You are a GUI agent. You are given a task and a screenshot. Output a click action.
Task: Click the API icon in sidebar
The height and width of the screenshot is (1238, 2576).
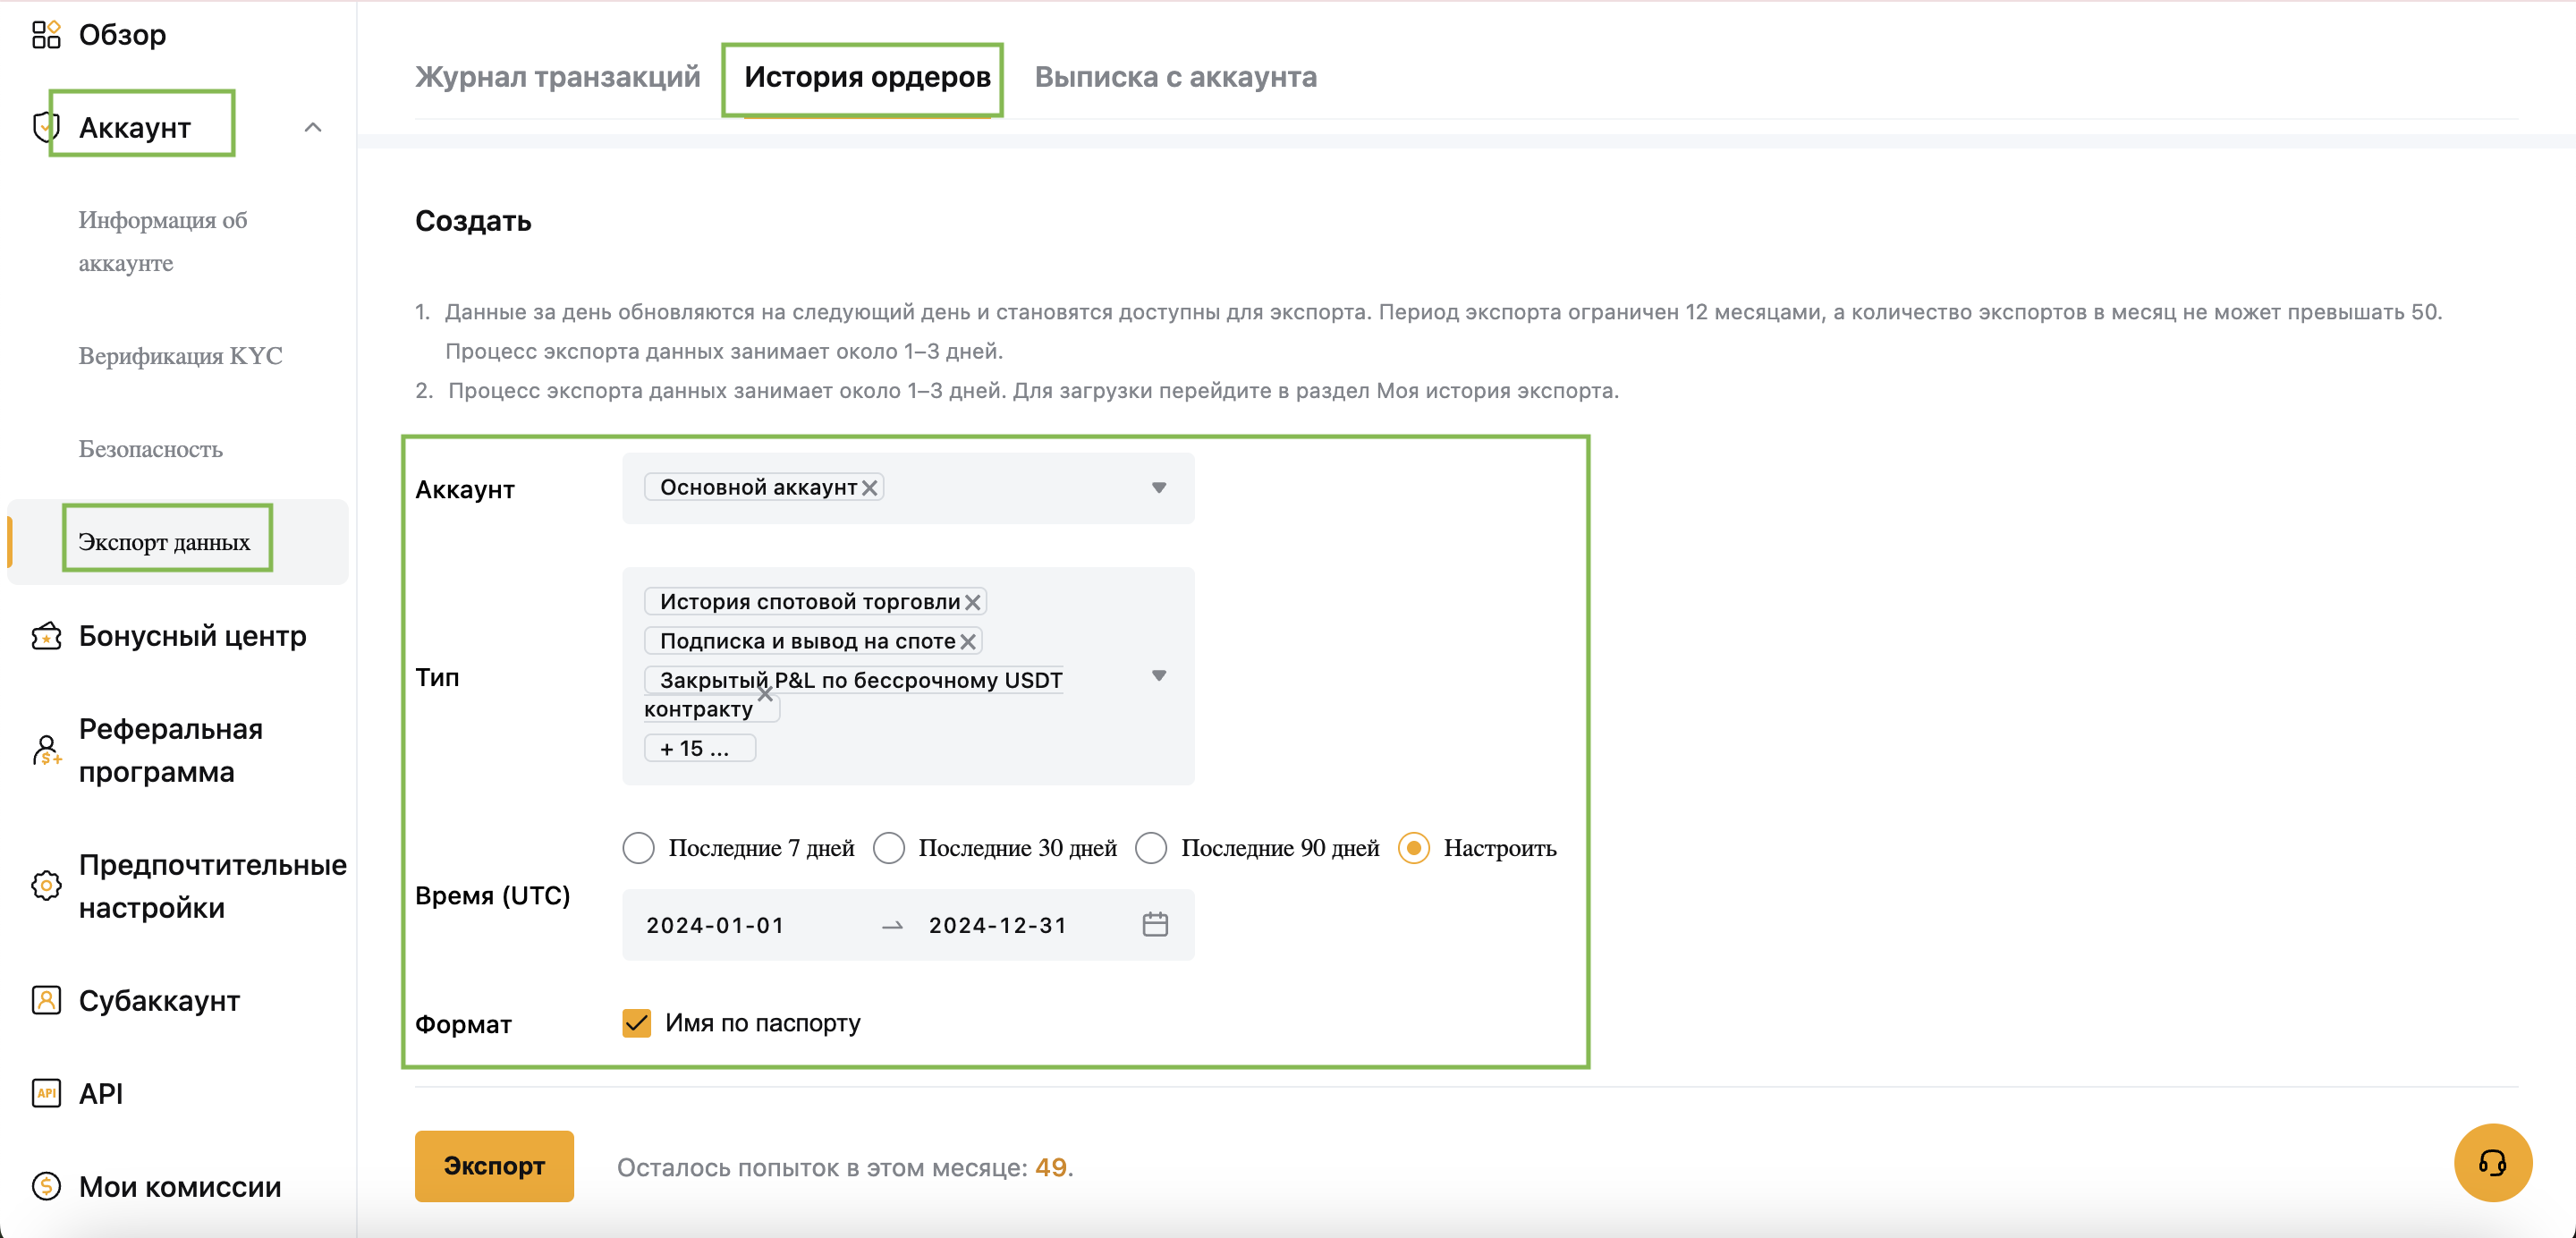(x=46, y=1093)
